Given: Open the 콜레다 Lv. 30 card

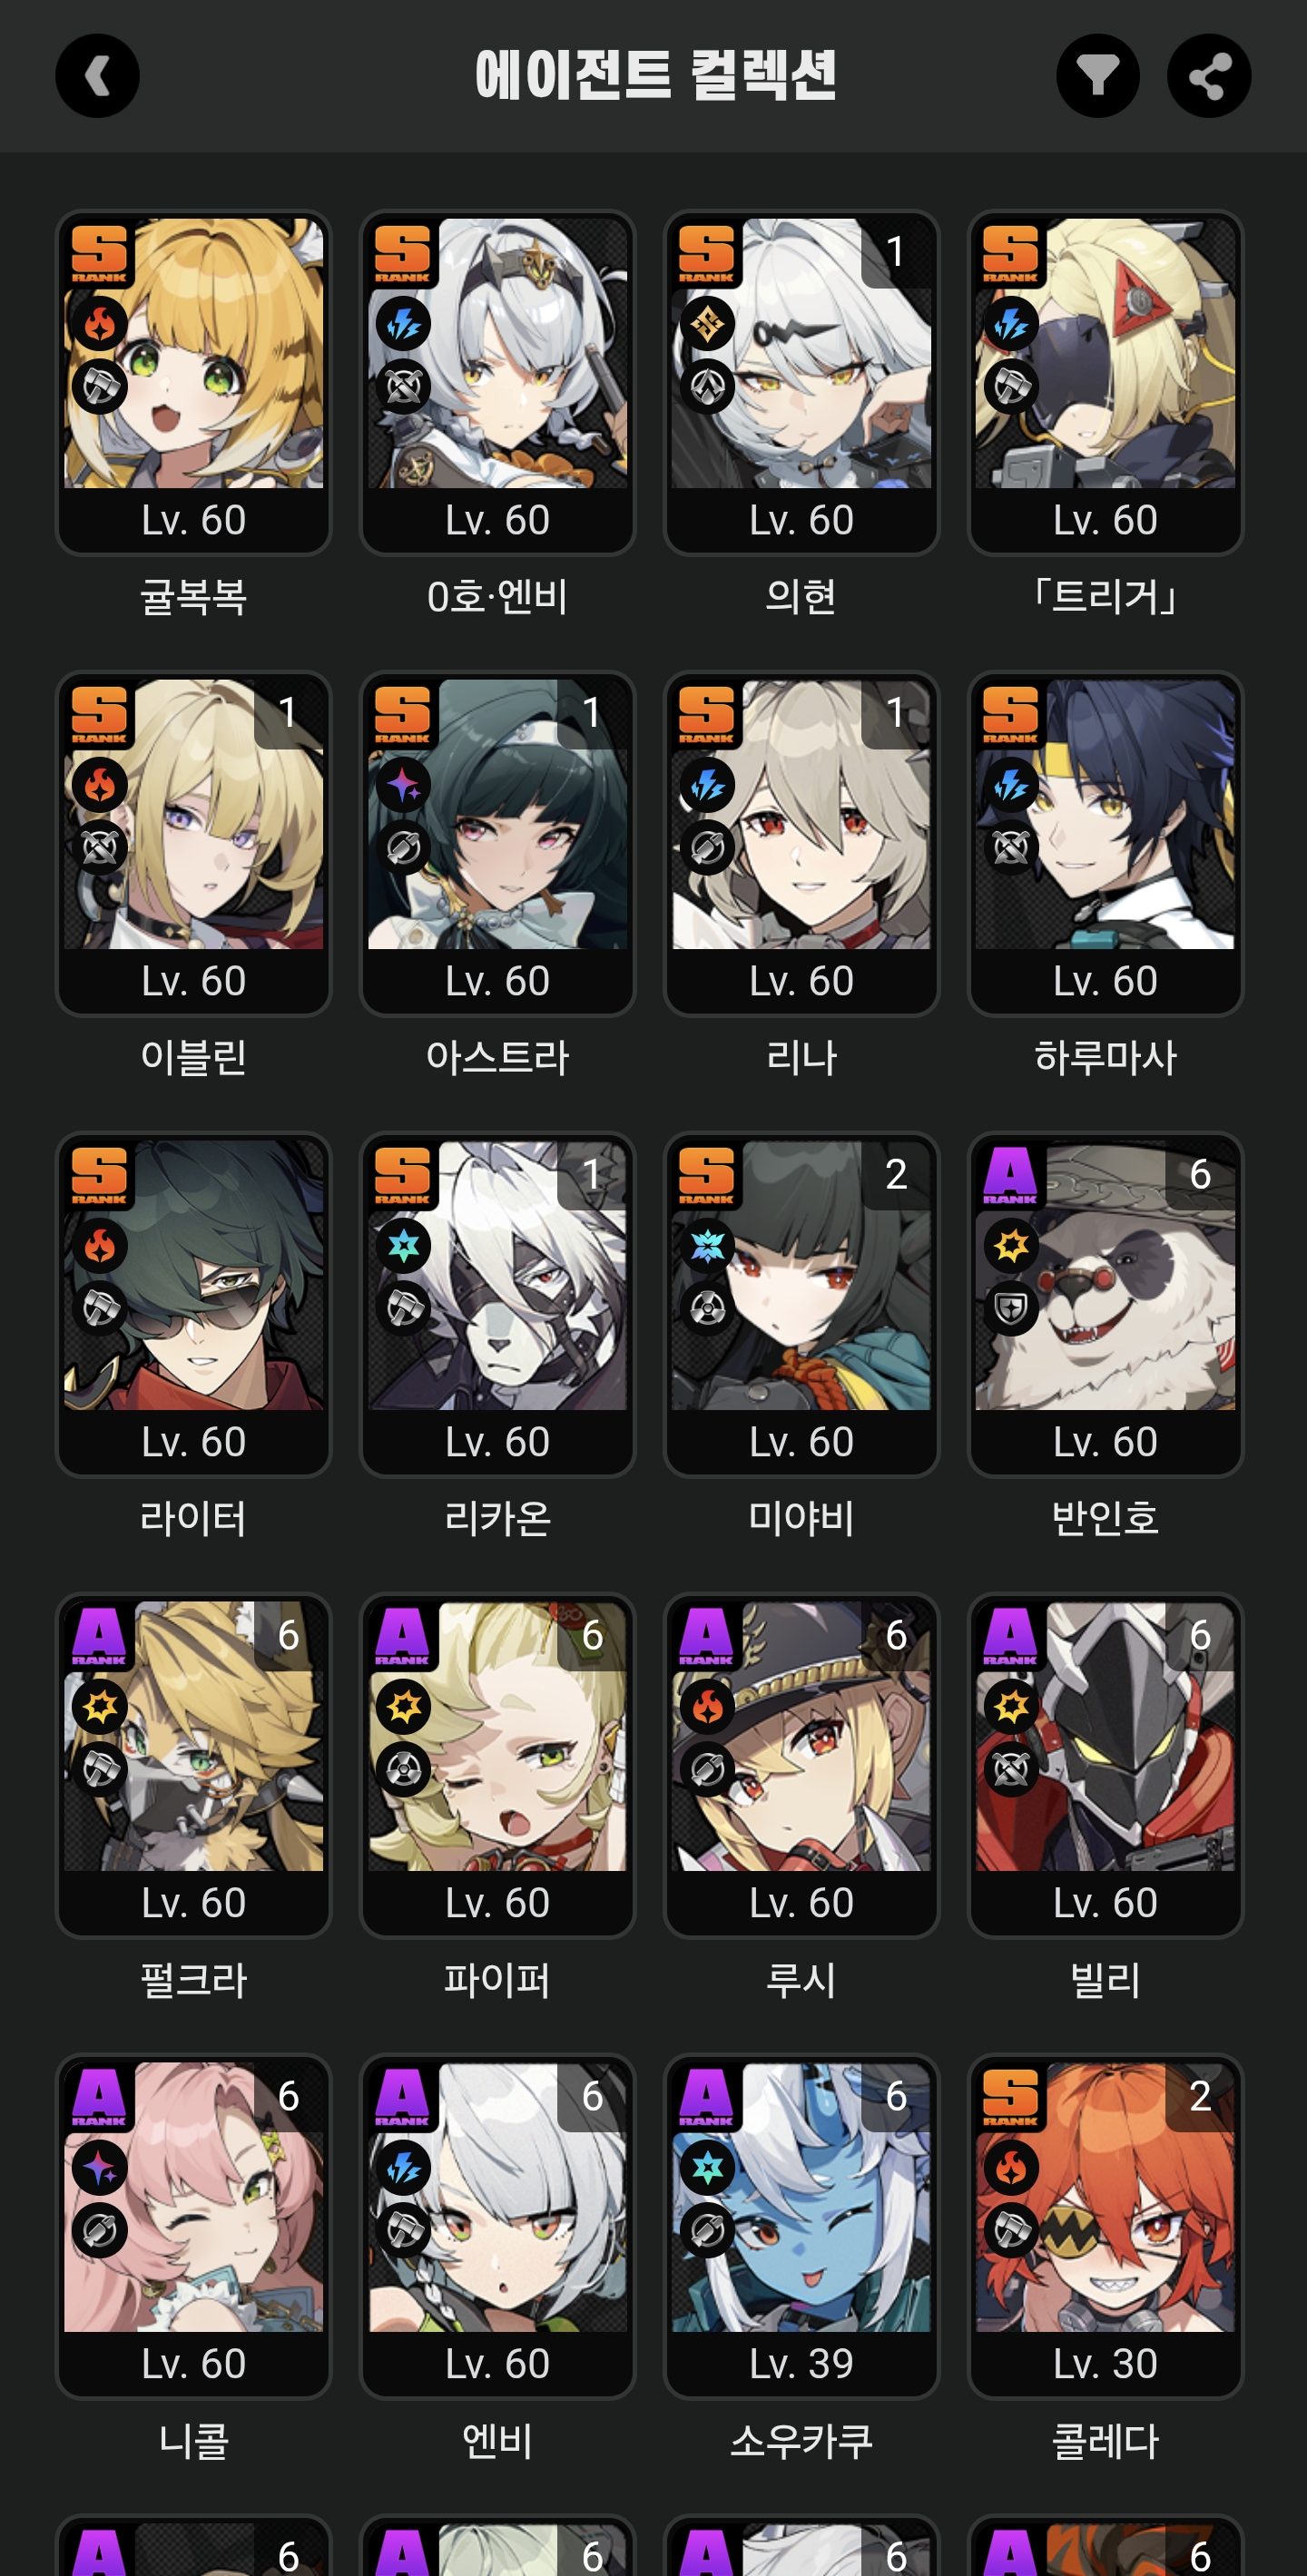Looking at the screenshot, I should coord(1105,2227).
